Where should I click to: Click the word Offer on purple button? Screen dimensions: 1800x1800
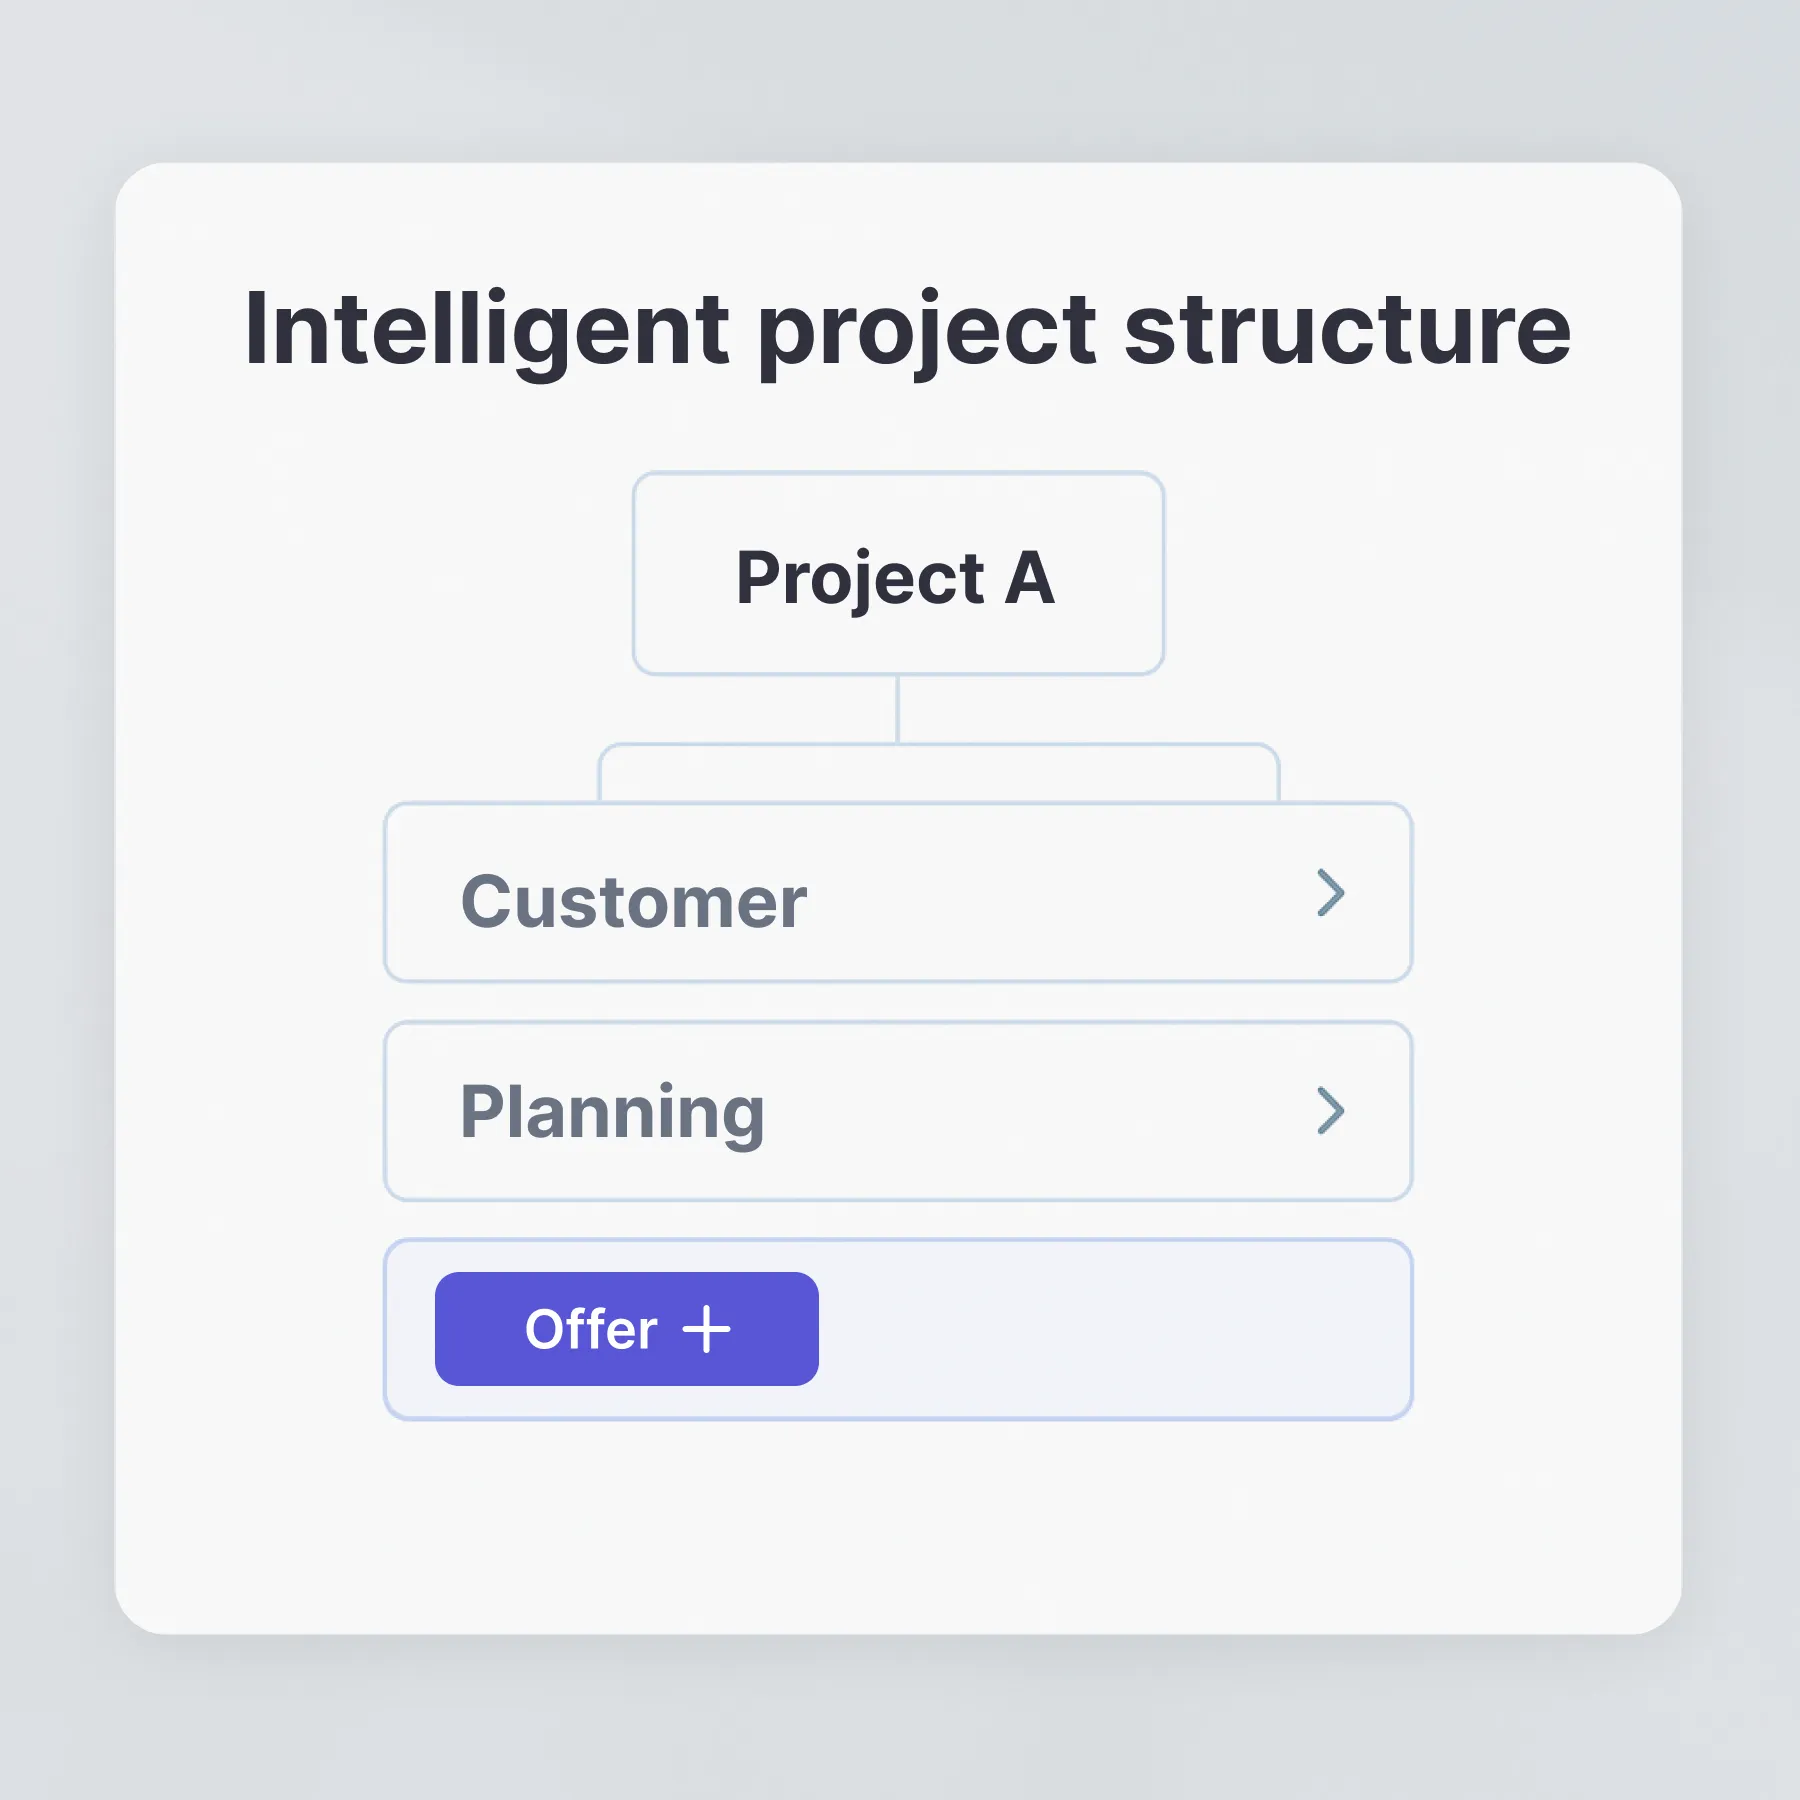[591, 1329]
